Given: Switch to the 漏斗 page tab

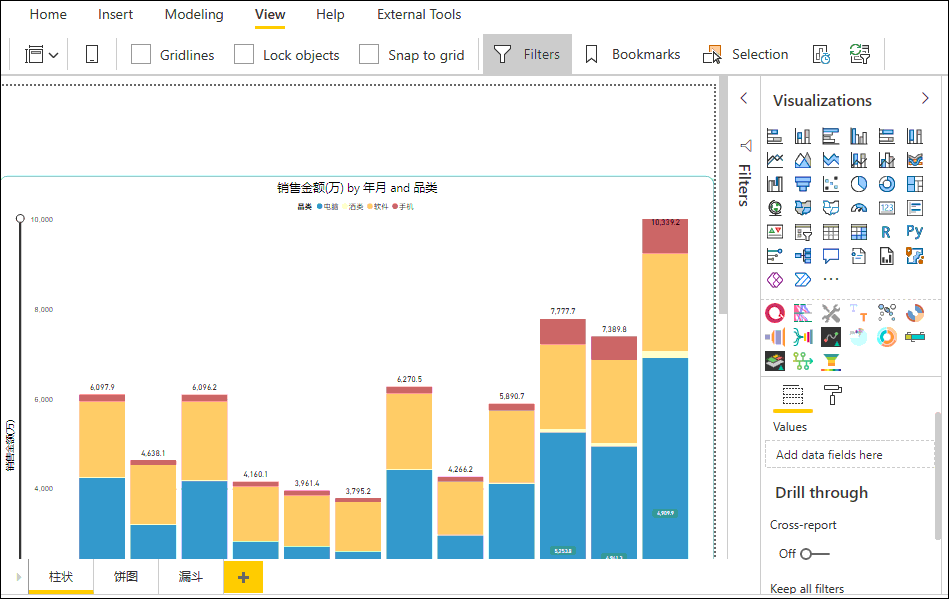Looking at the screenshot, I should [x=191, y=577].
